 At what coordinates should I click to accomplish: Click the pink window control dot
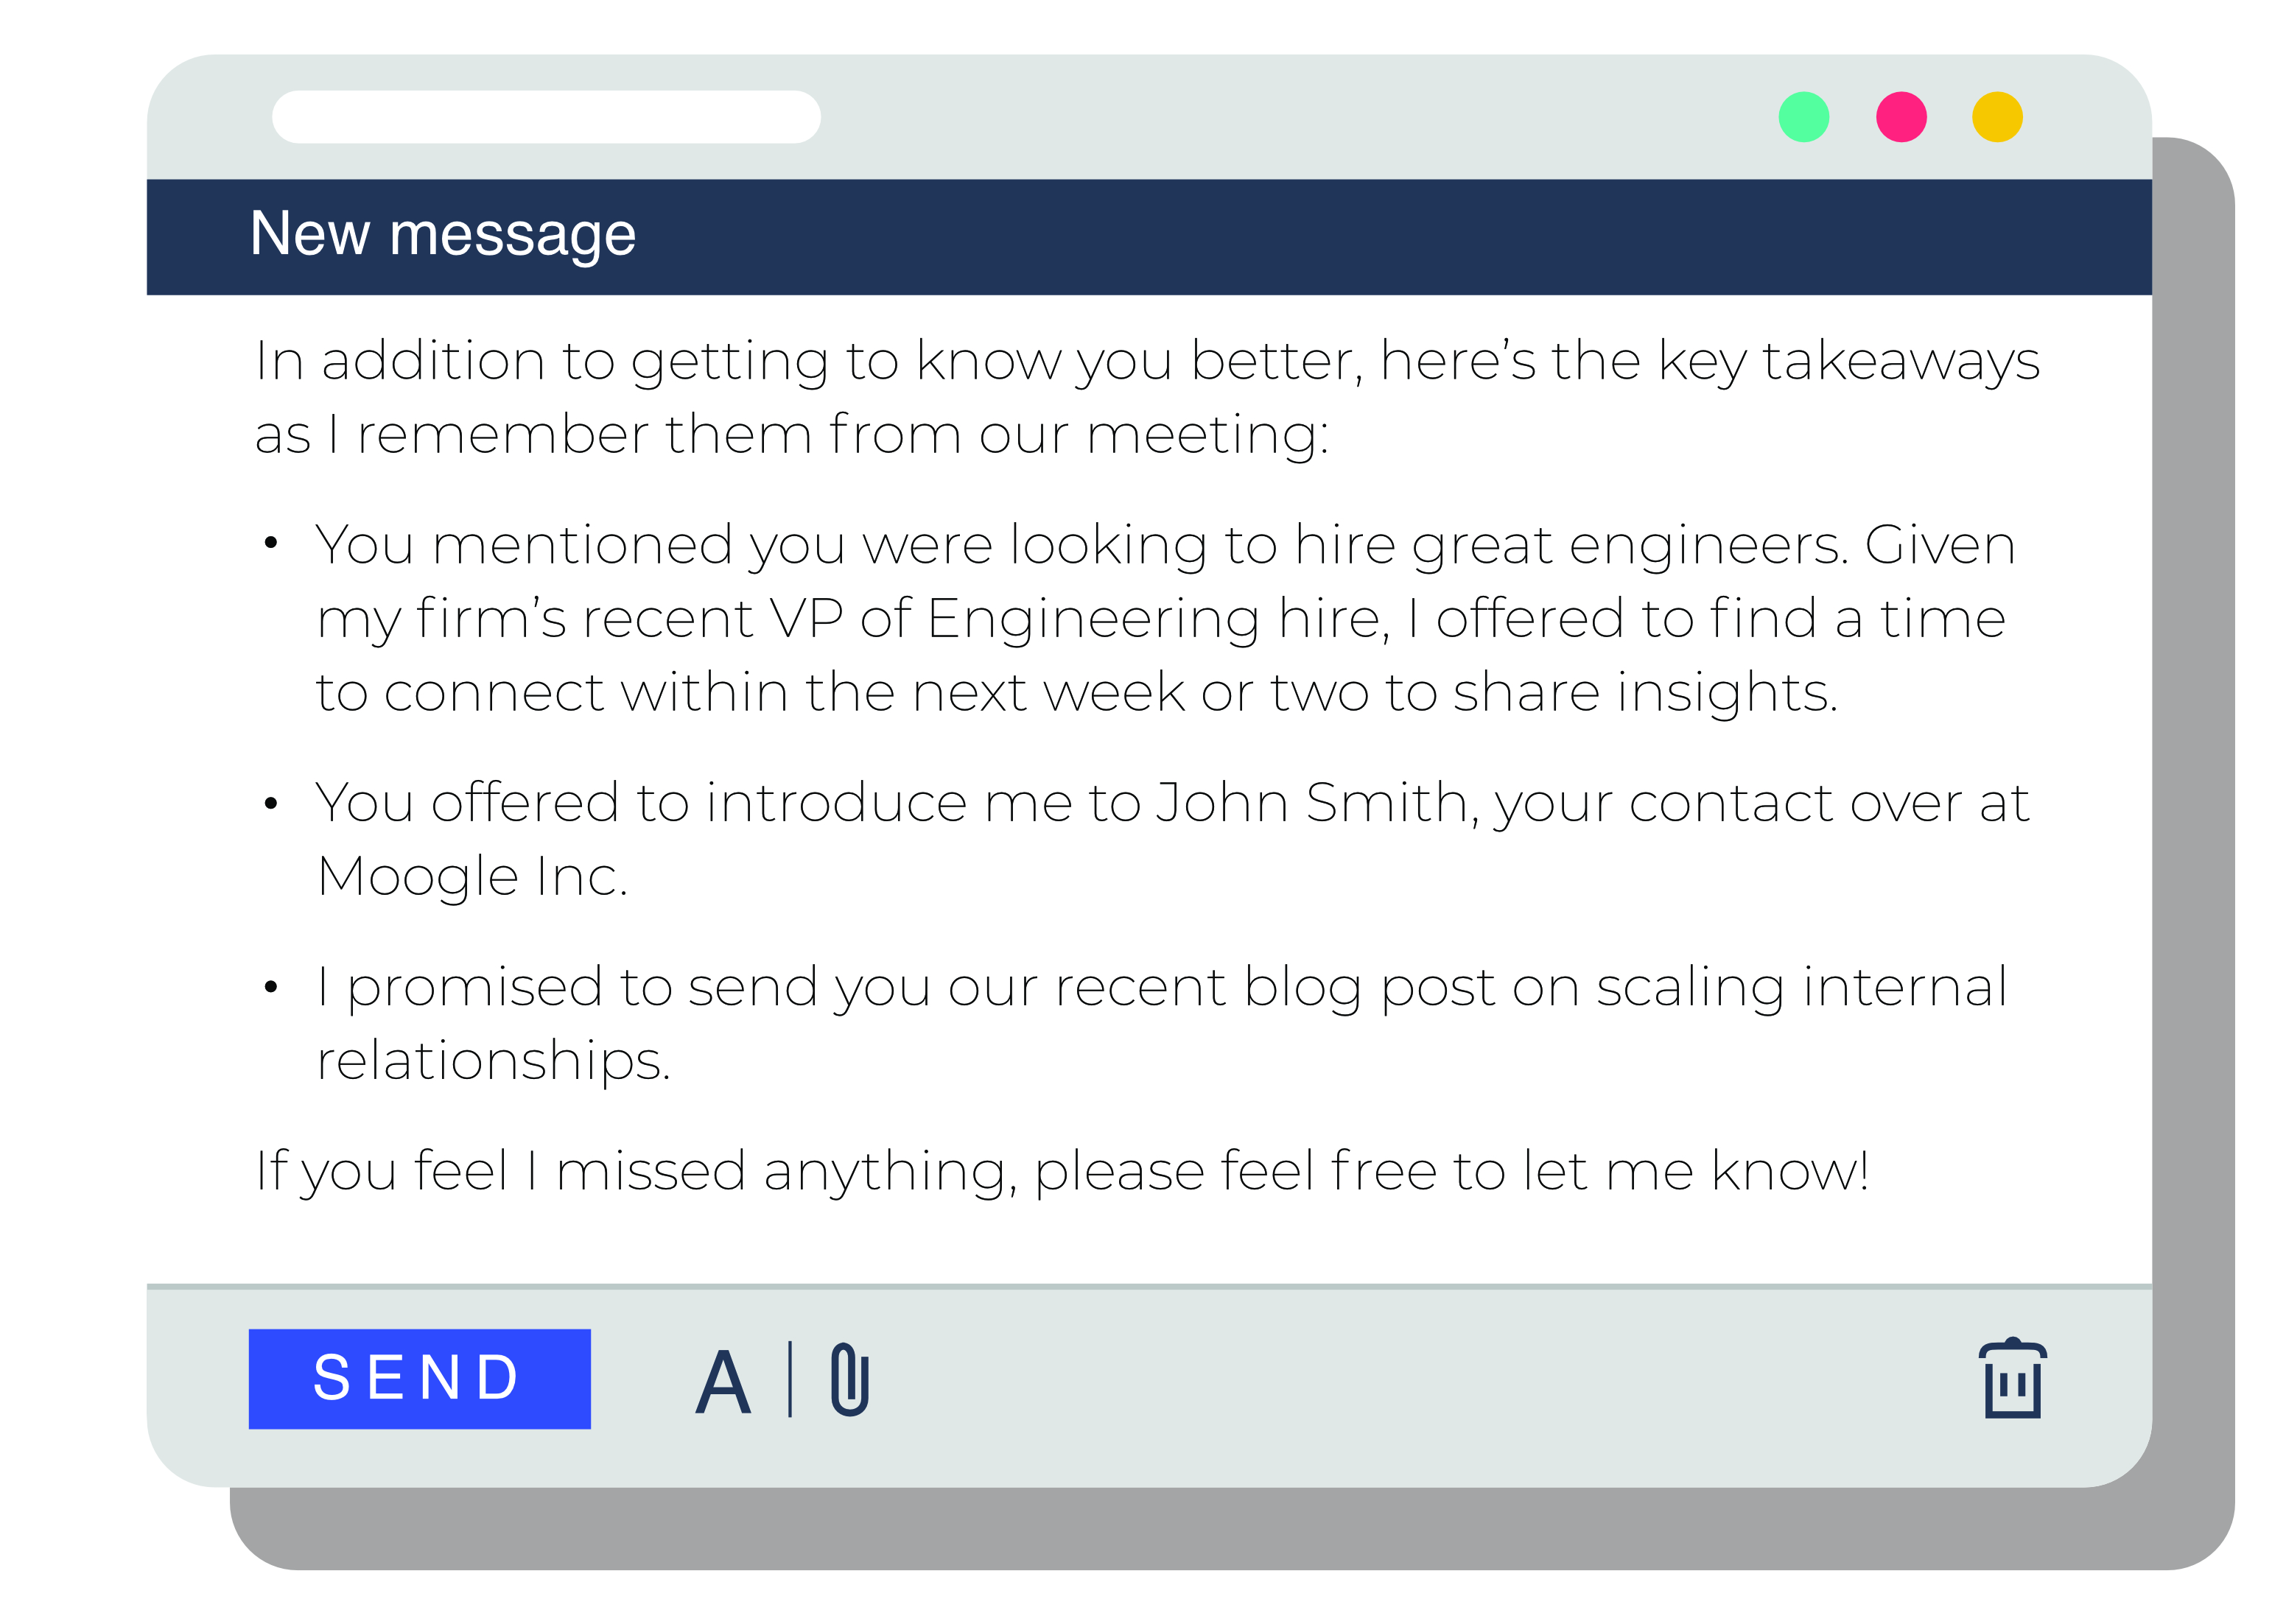point(1901,117)
